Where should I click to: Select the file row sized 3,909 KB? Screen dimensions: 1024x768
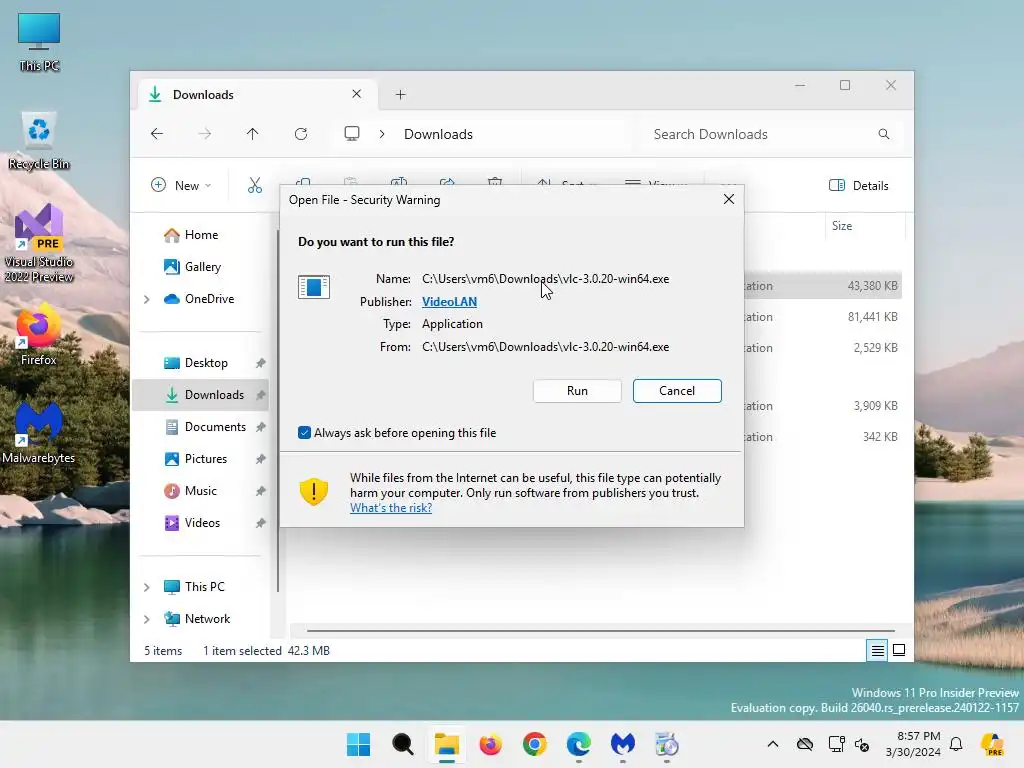[823, 406]
